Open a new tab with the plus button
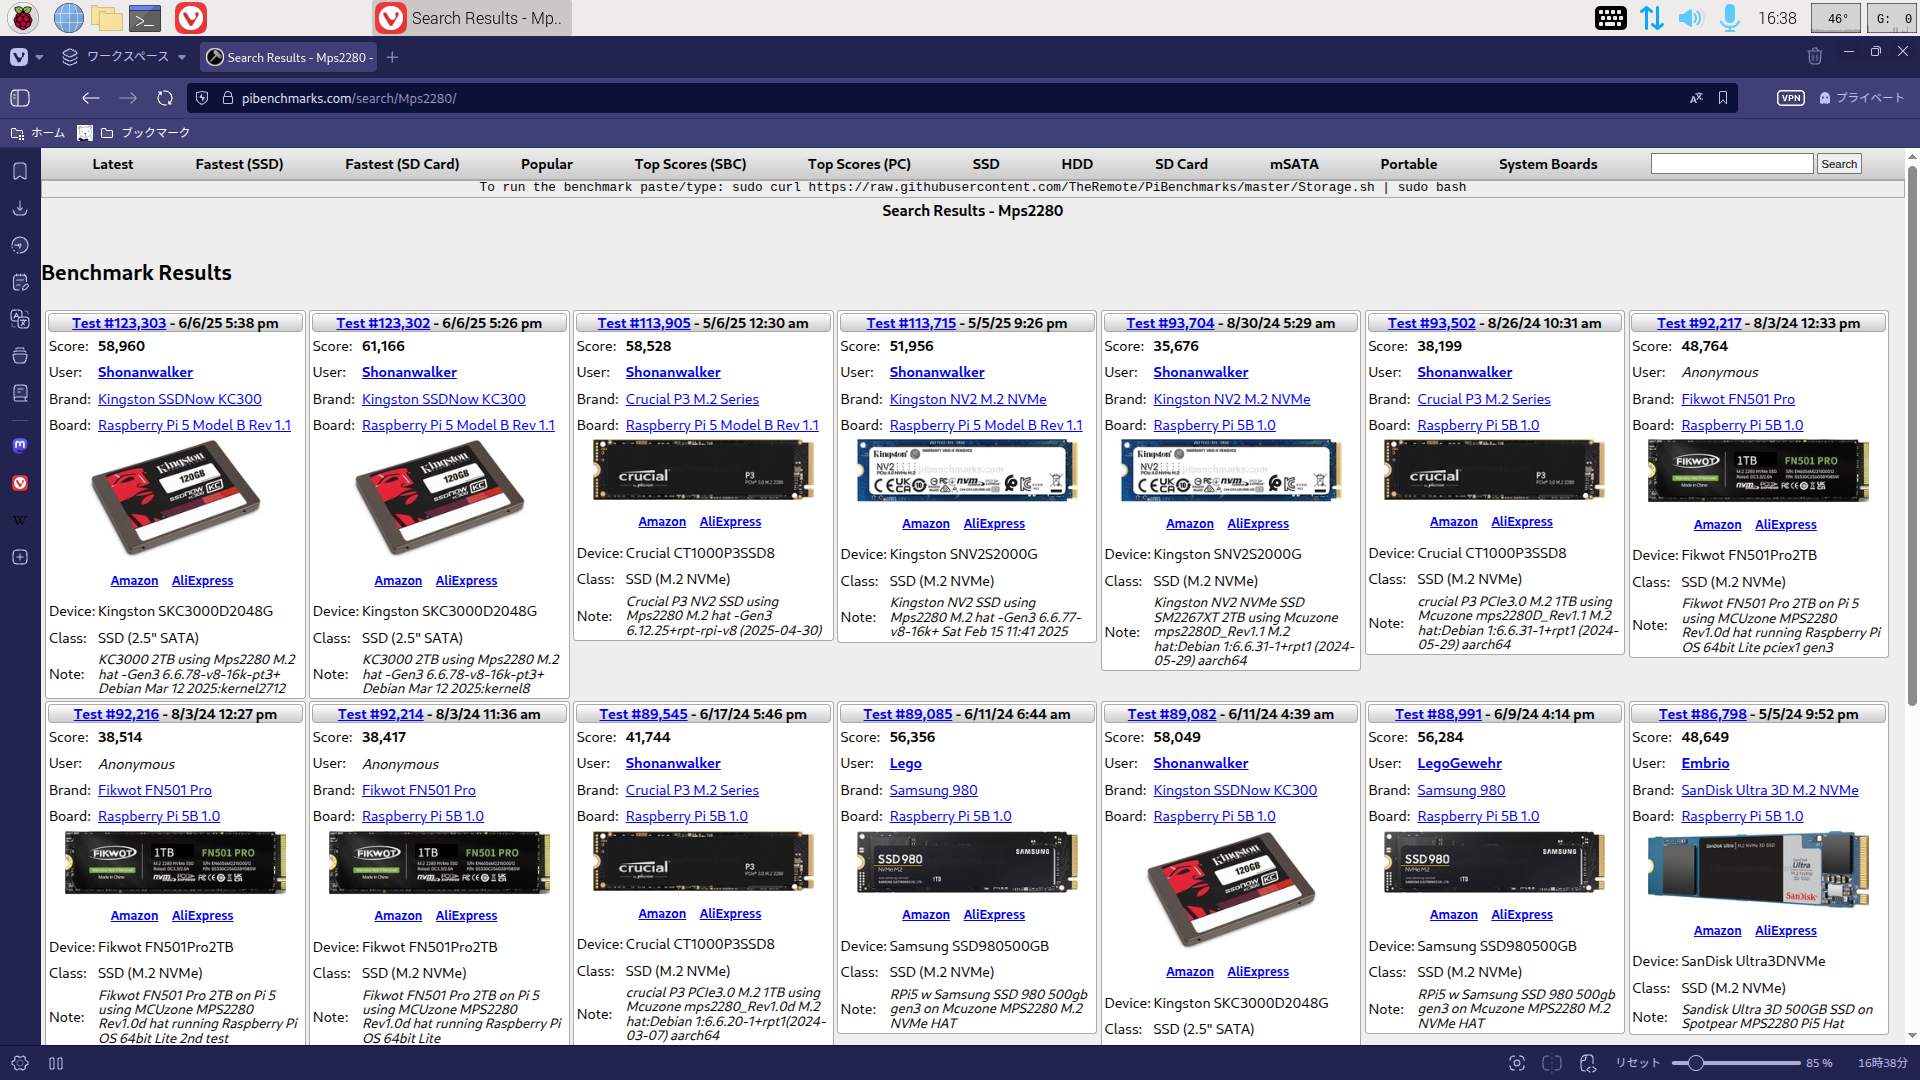 click(x=392, y=57)
